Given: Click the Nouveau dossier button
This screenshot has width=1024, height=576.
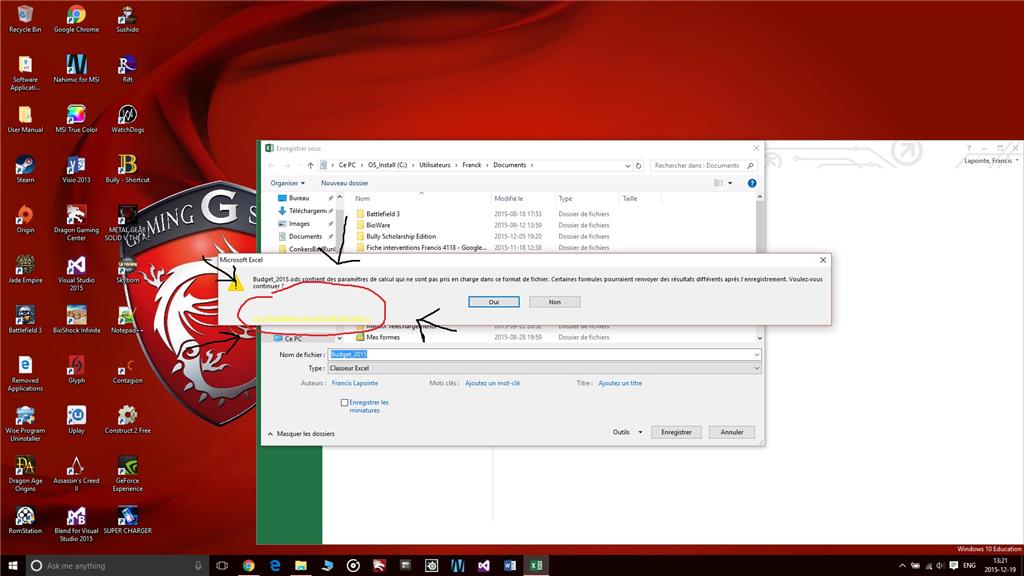Looking at the screenshot, I should (x=344, y=183).
